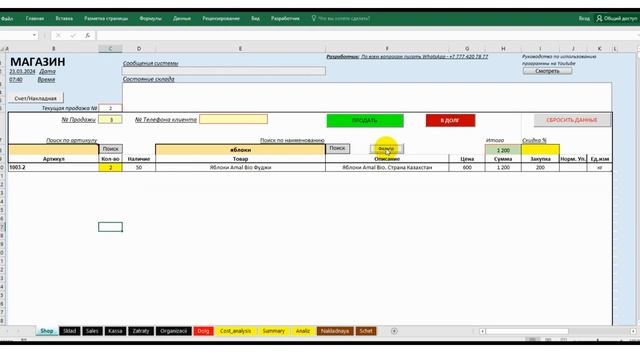The height and width of the screenshot is (360, 640).
Task: Switch to the Kassa sheet tab
Action: [x=115, y=331]
